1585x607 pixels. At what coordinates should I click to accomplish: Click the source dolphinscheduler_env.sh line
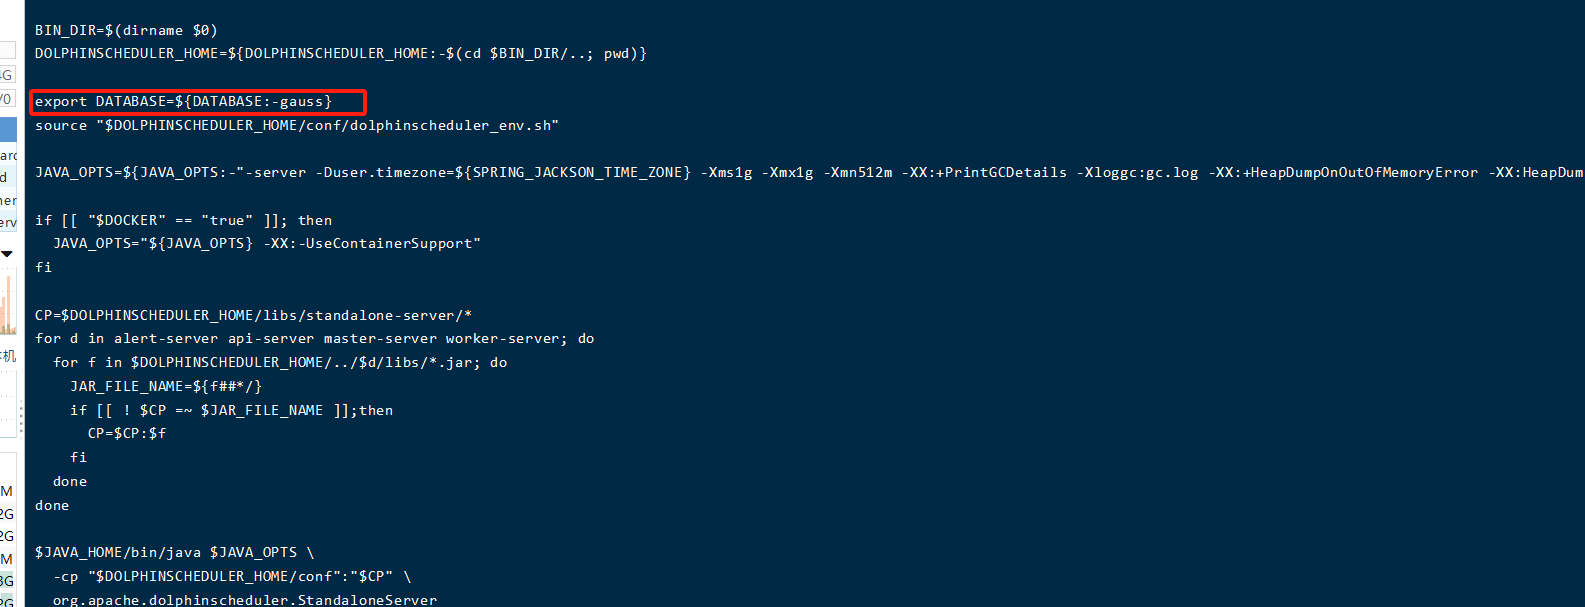click(296, 126)
